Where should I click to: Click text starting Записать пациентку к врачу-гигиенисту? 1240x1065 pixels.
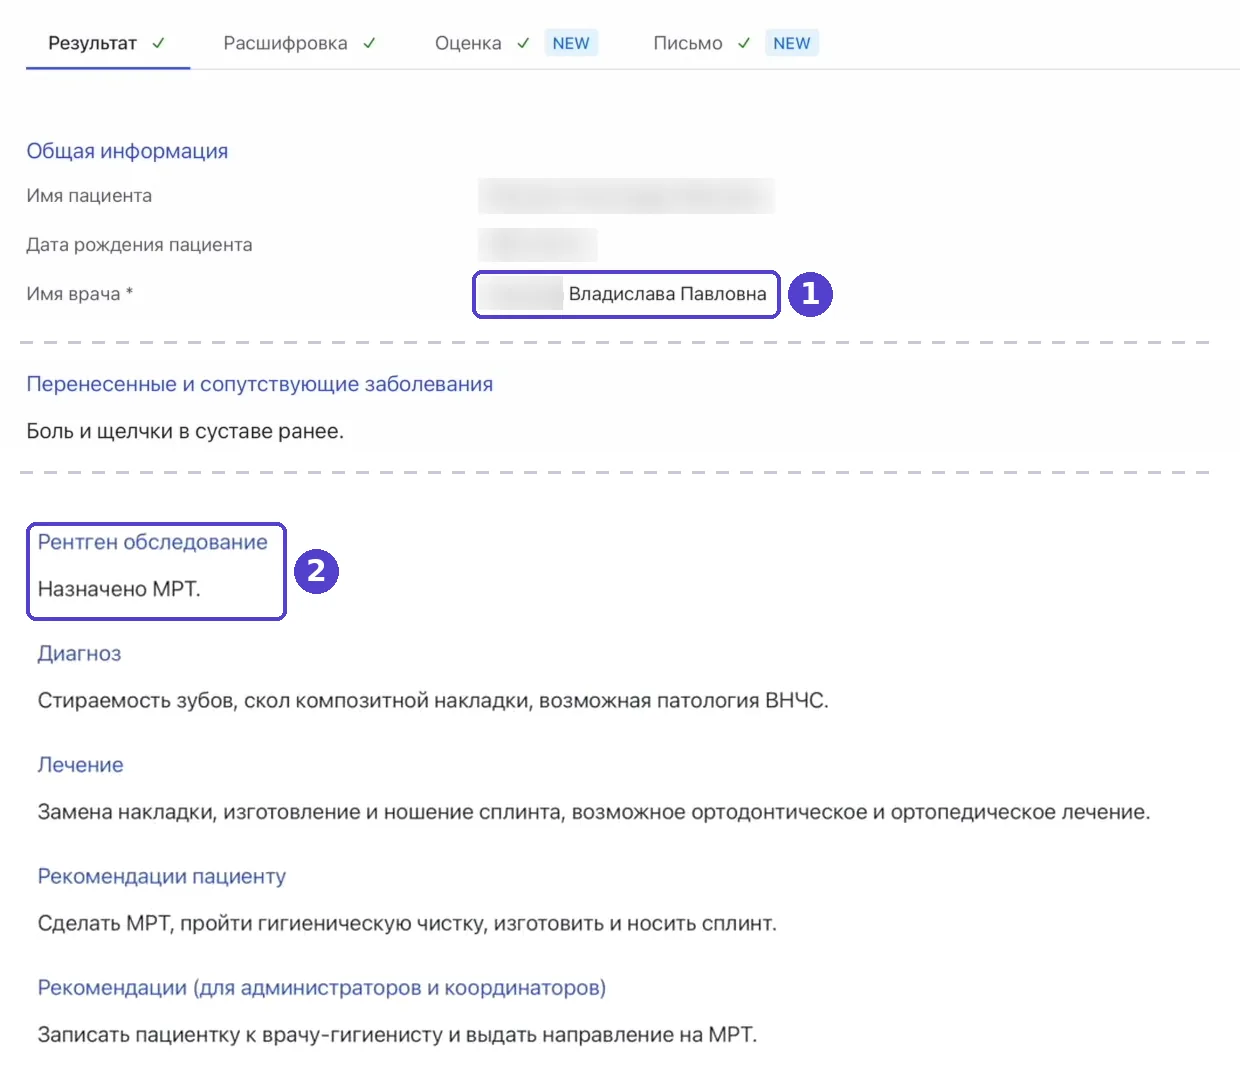(x=397, y=1035)
